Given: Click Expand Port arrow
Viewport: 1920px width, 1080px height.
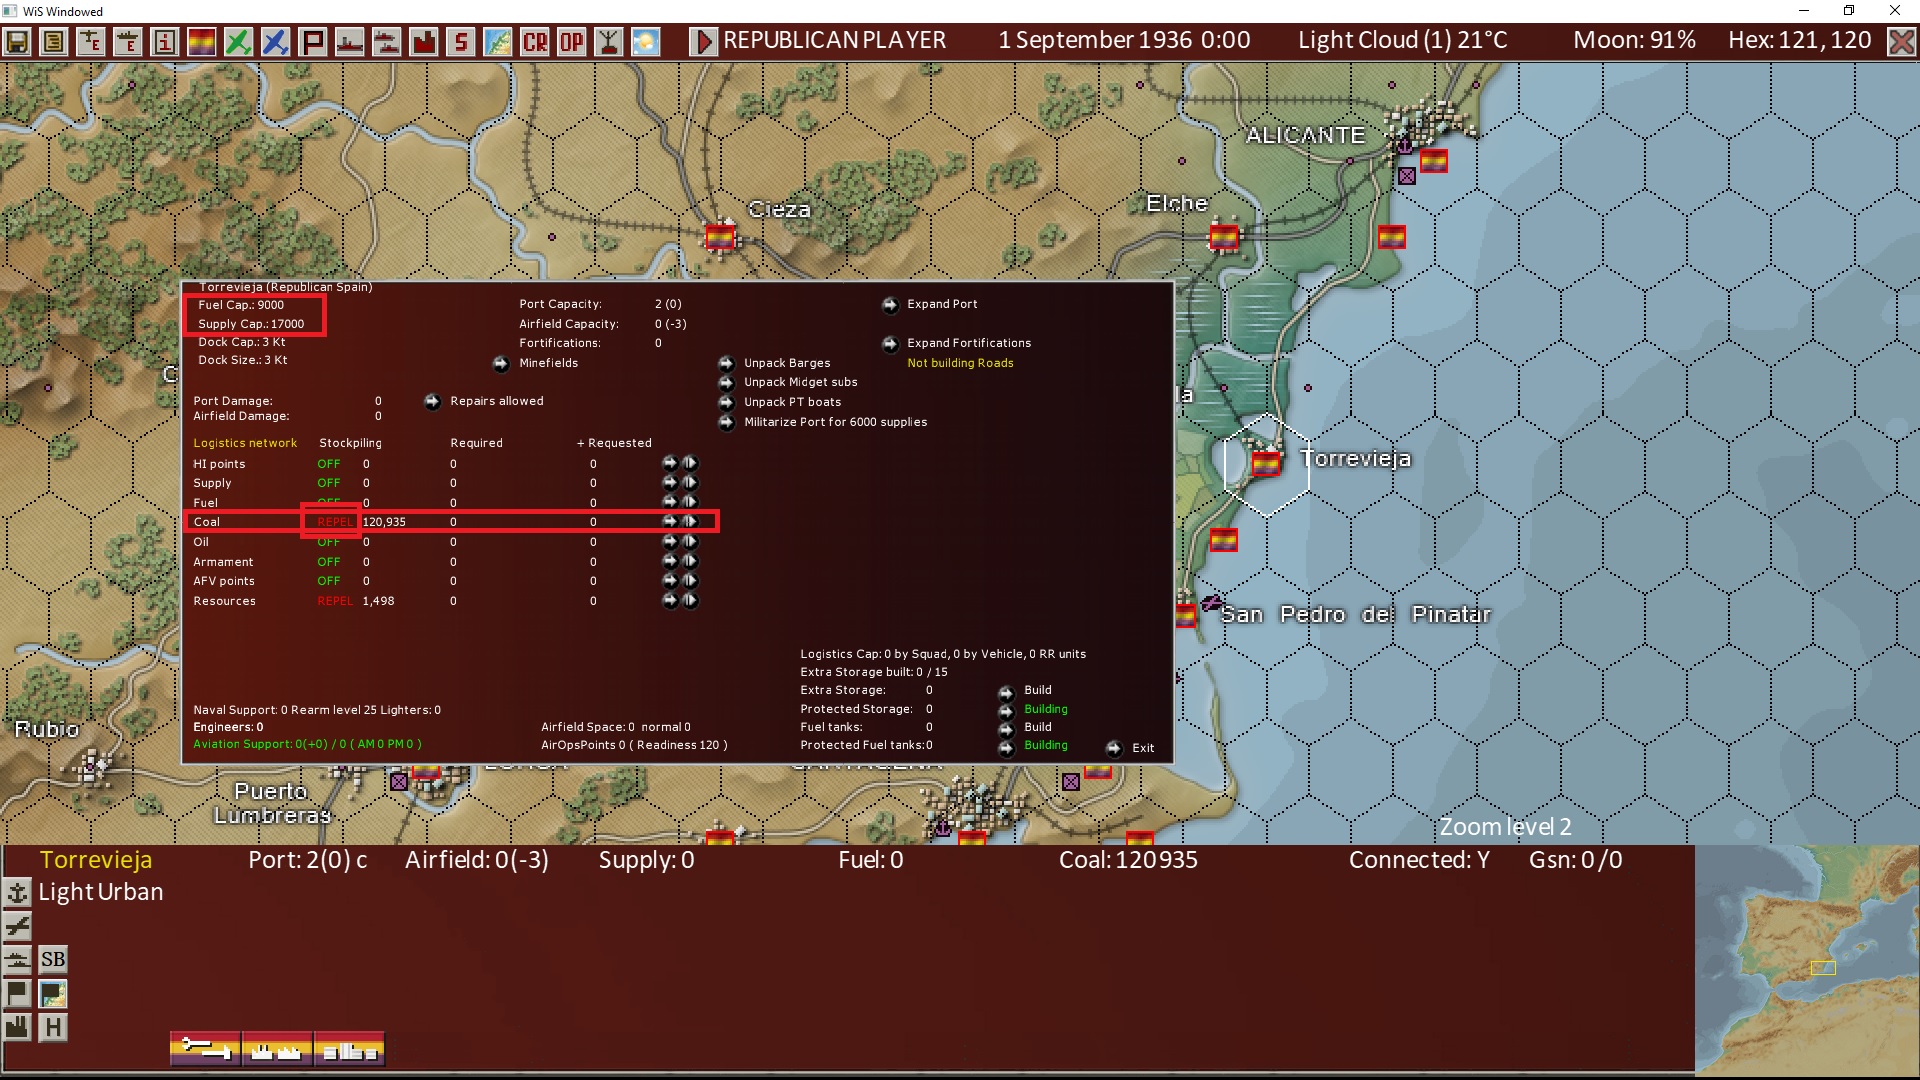Looking at the screenshot, I should (x=890, y=305).
